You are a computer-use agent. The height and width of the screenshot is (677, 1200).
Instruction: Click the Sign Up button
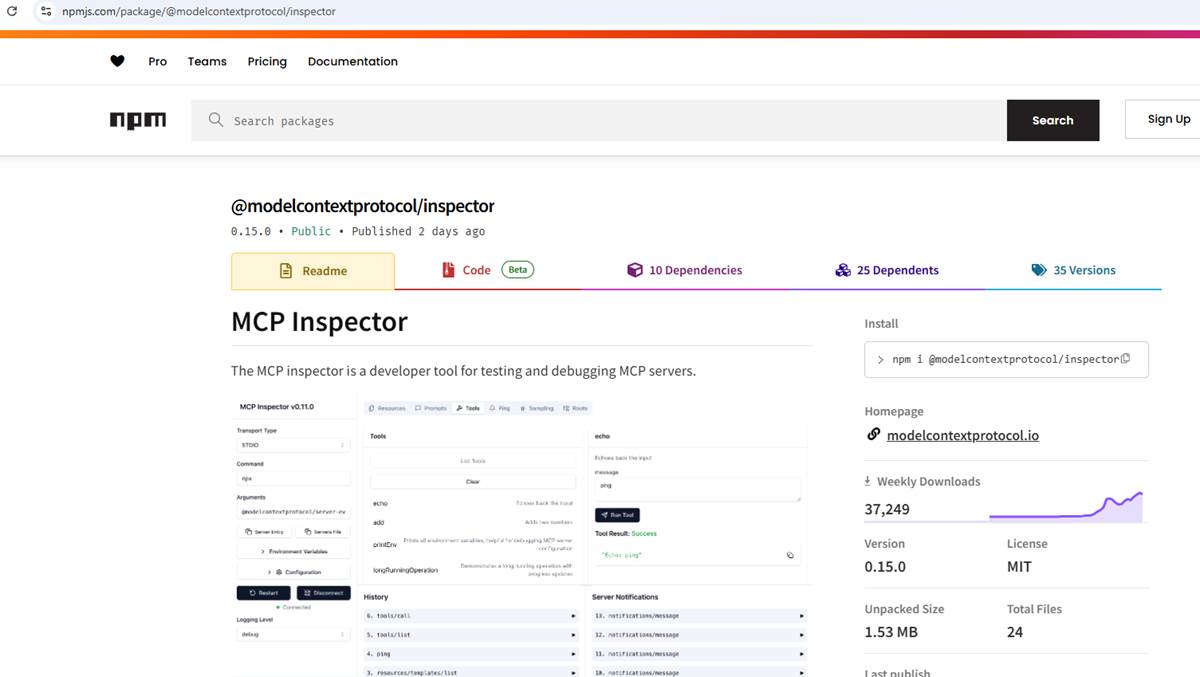(1168, 119)
